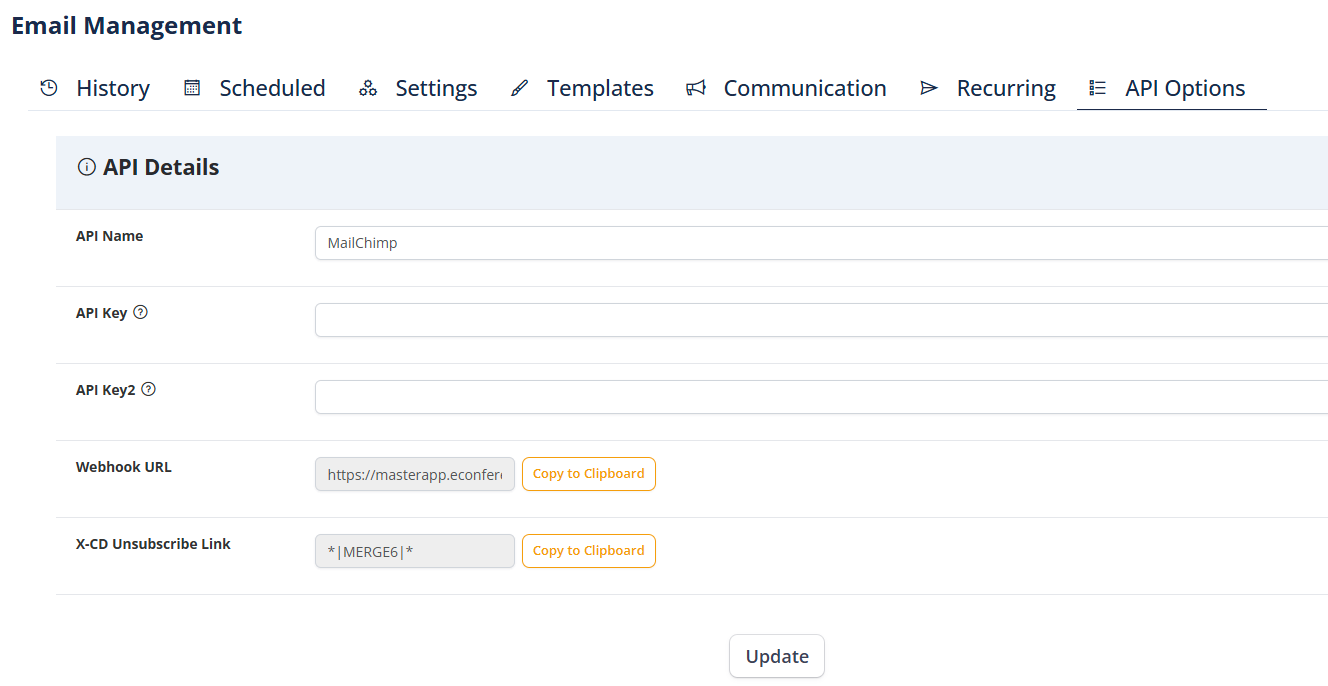Click into the API Key field

pyautogui.click(x=820, y=320)
